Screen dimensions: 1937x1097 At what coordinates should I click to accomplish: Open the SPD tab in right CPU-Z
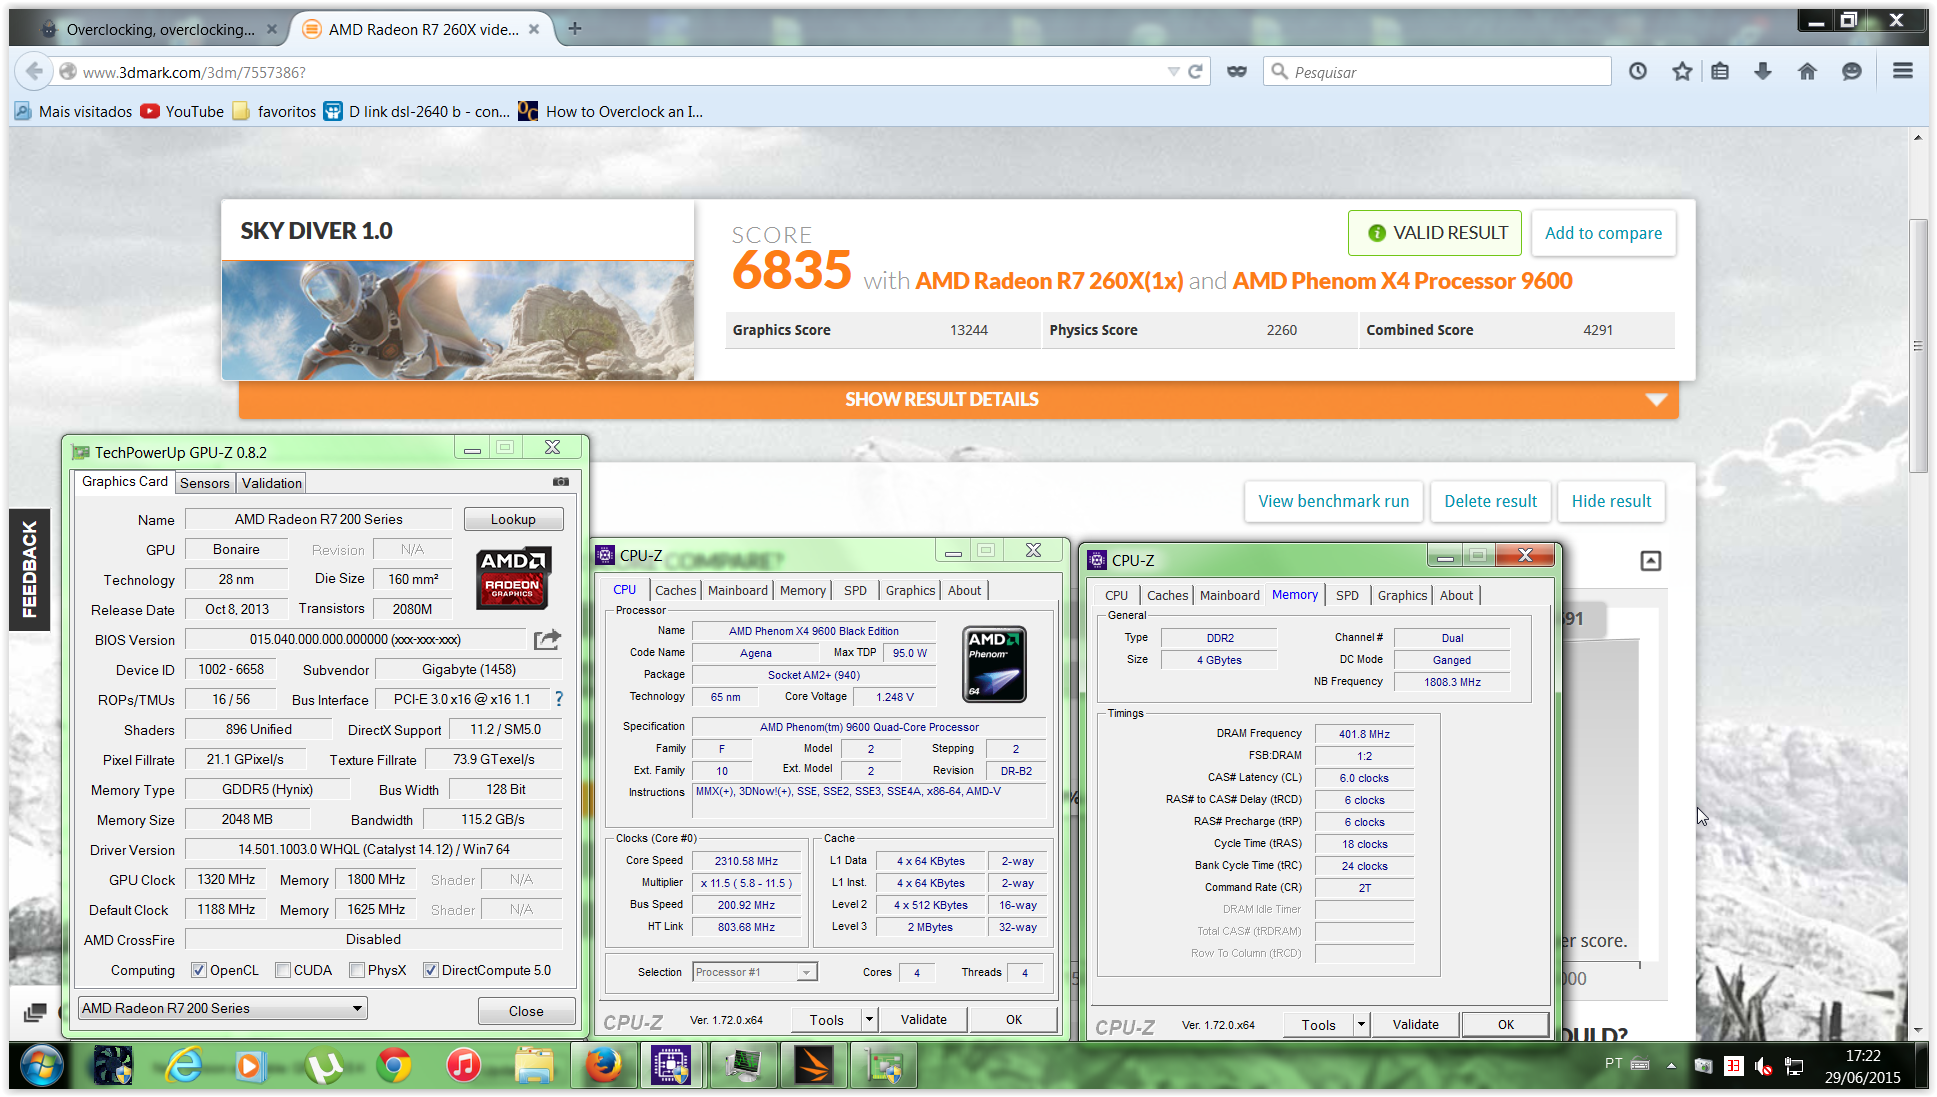click(1348, 595)
